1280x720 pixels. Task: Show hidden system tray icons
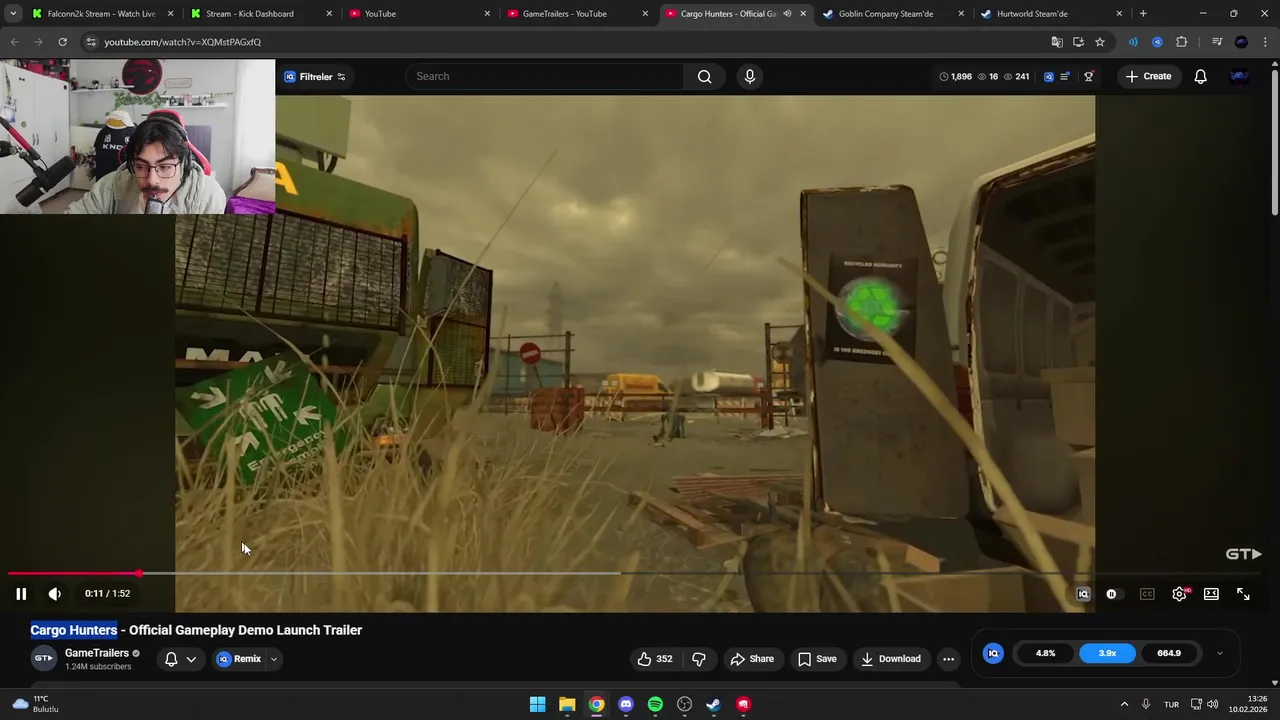pos(1124,704)
